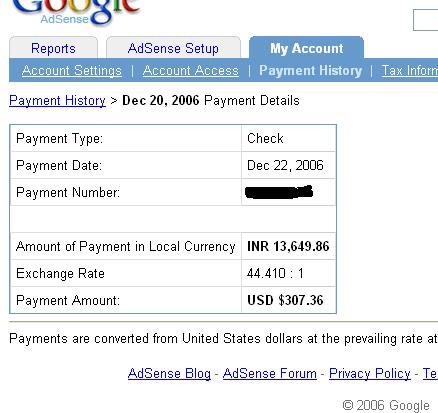The height and width of the screenshot is (413, 438).
Task: Click the Terms link in the footer
Action: (x=430, y=373)
